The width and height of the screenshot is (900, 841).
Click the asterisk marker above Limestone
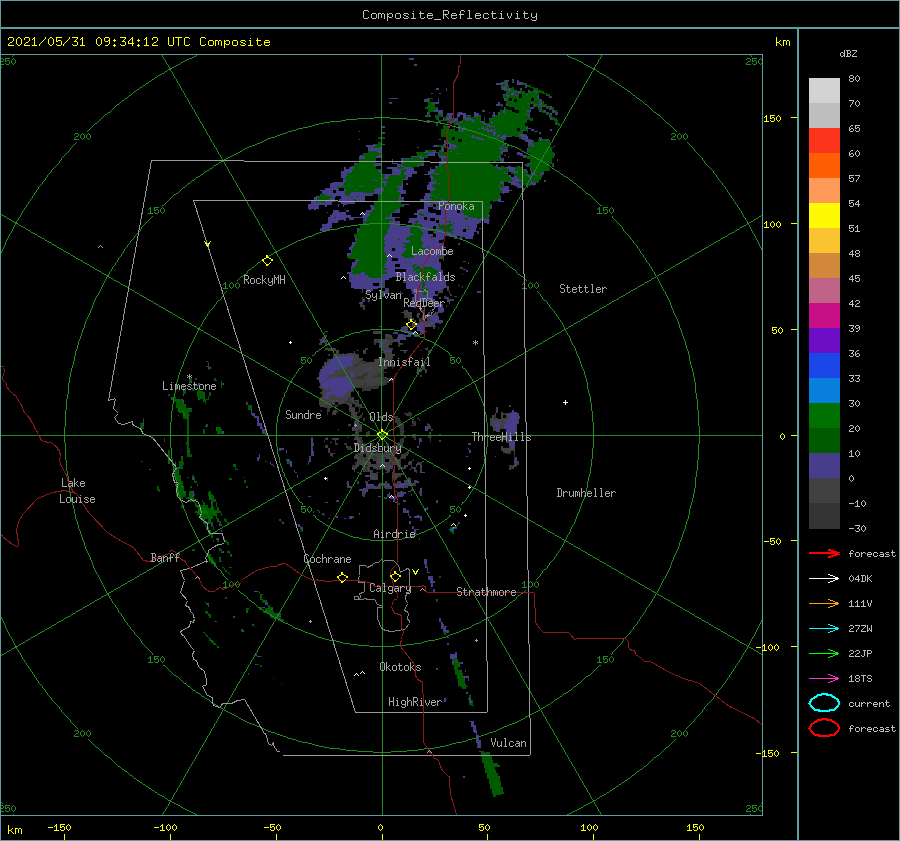coord(189,377)
